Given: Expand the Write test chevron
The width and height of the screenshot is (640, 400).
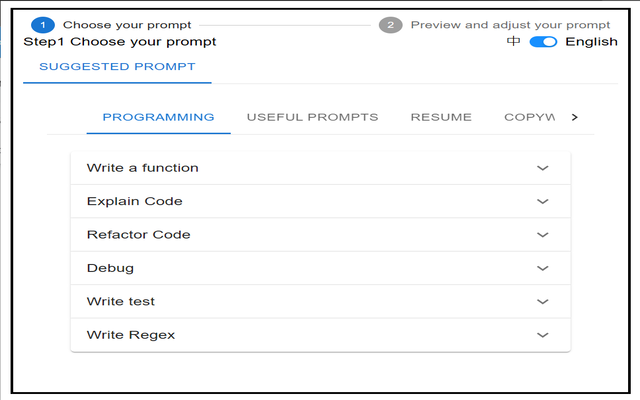Looking at the screenshot, I should tap(542, 302).
